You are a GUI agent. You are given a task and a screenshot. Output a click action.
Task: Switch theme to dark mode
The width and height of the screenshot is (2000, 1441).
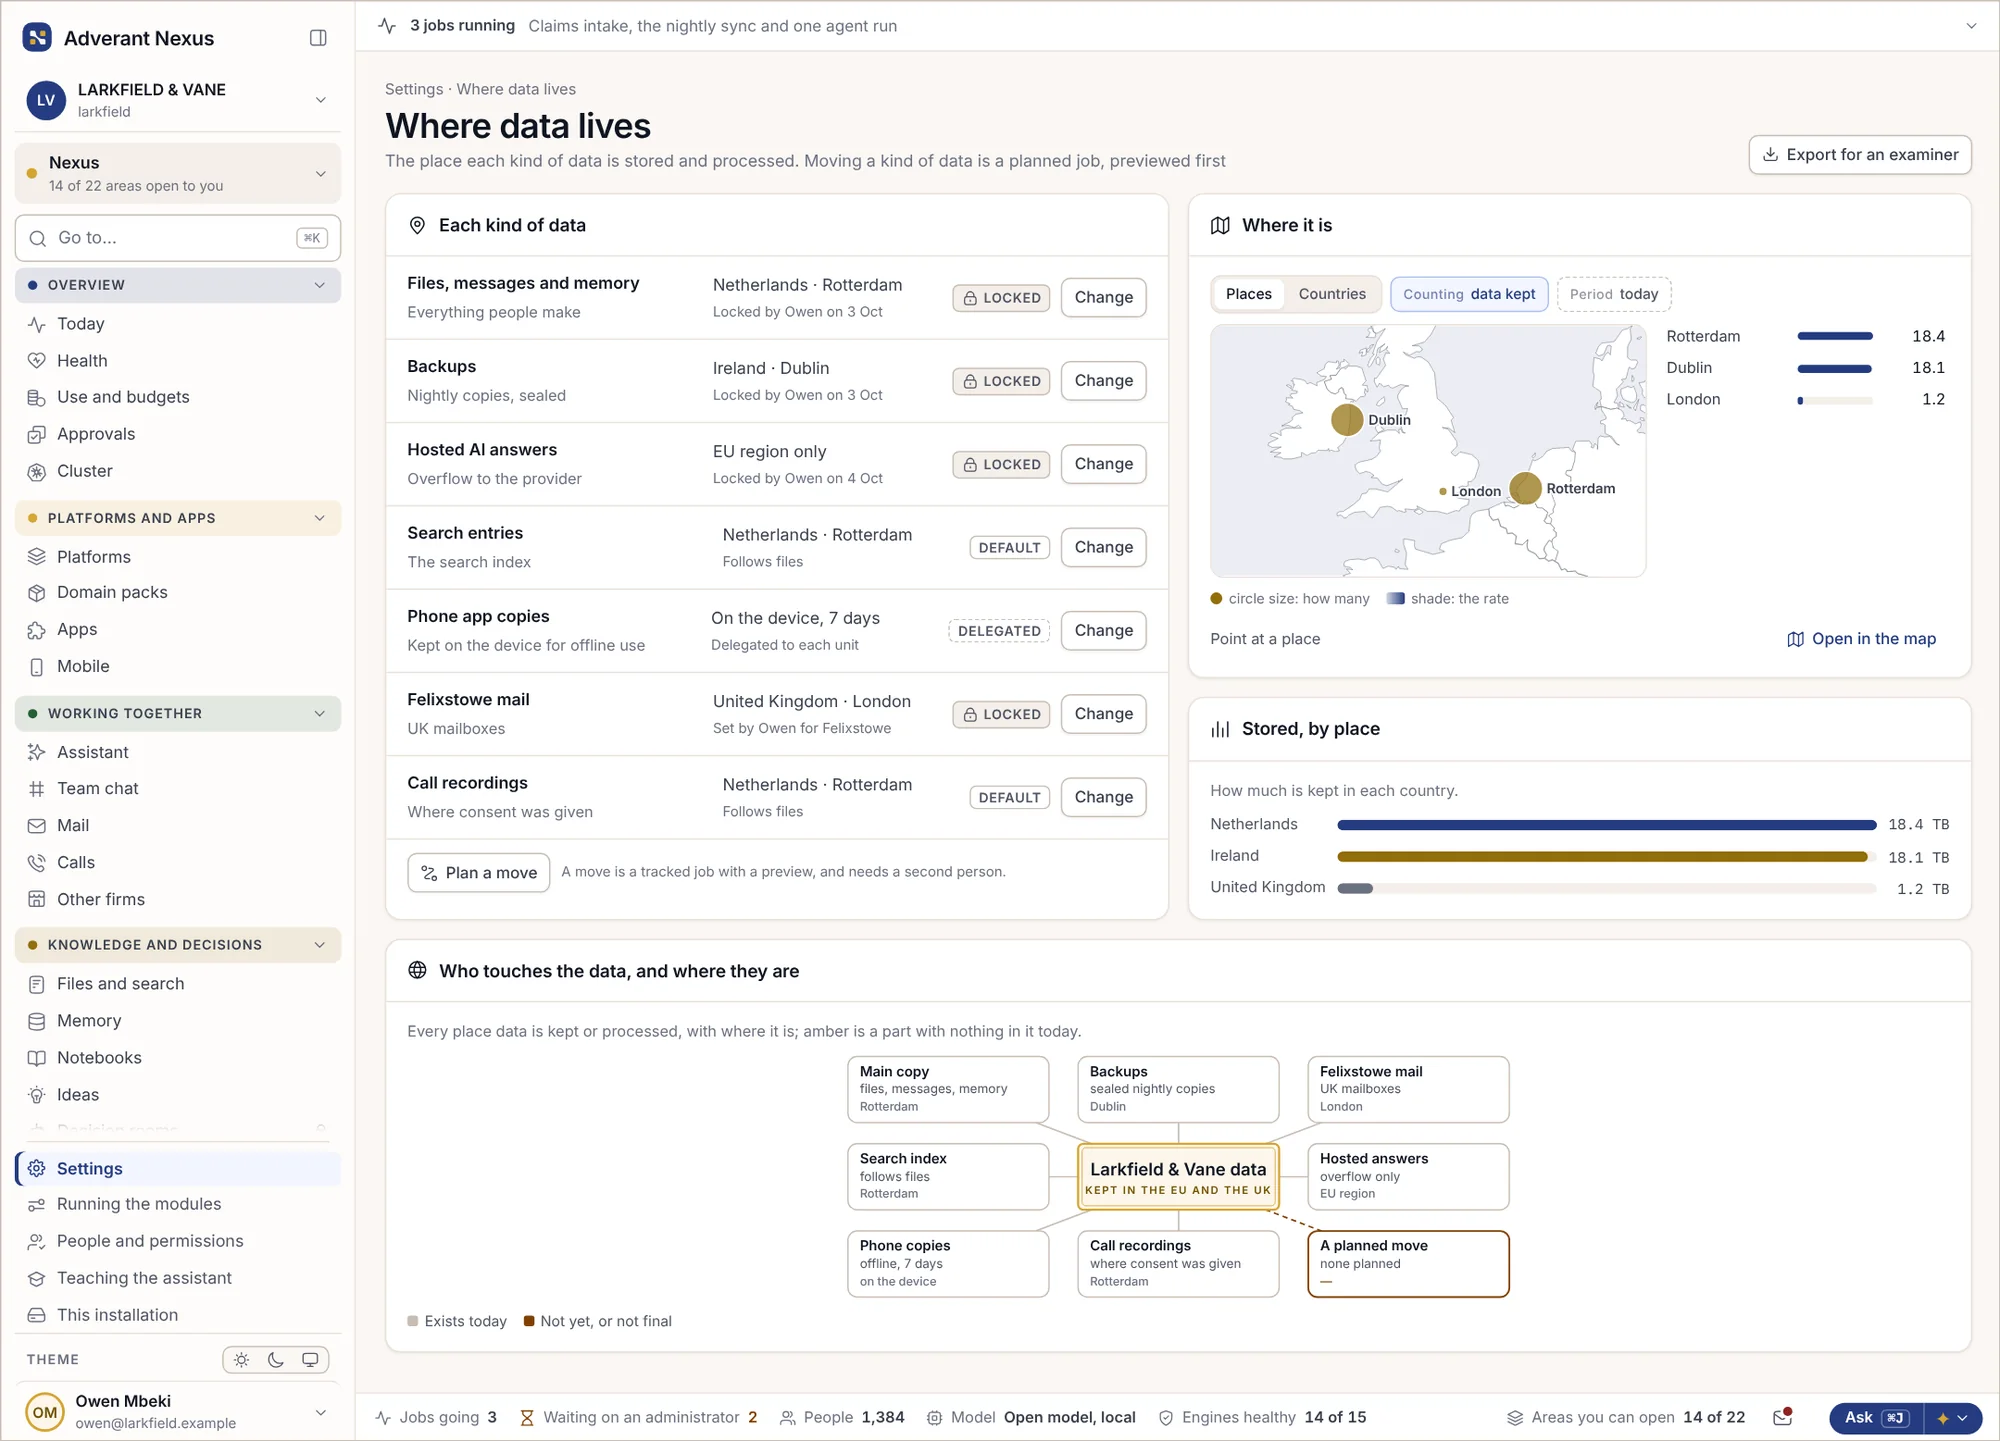pos(276,1360)
